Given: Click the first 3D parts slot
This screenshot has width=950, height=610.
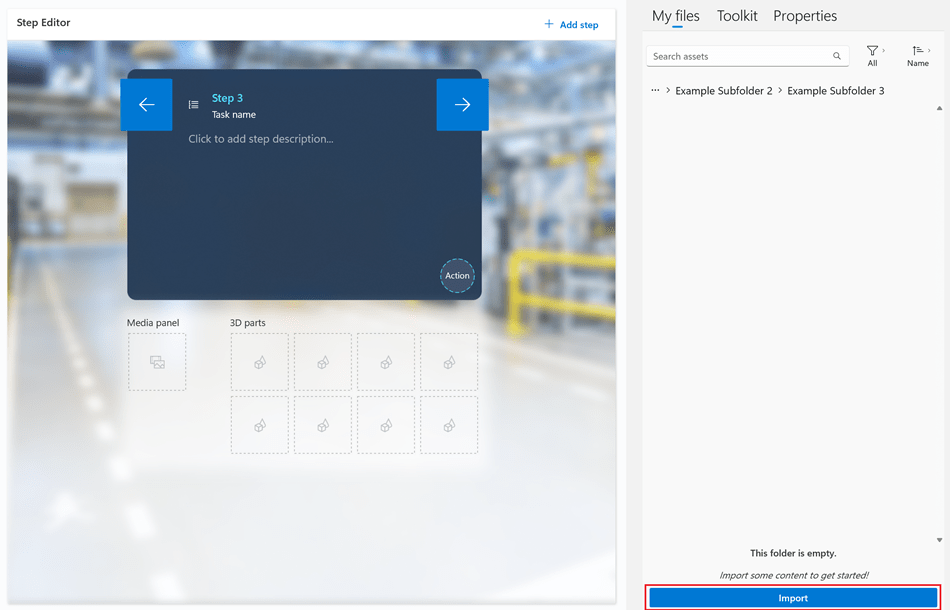Looking at the screenshot, I should [260, 362].
